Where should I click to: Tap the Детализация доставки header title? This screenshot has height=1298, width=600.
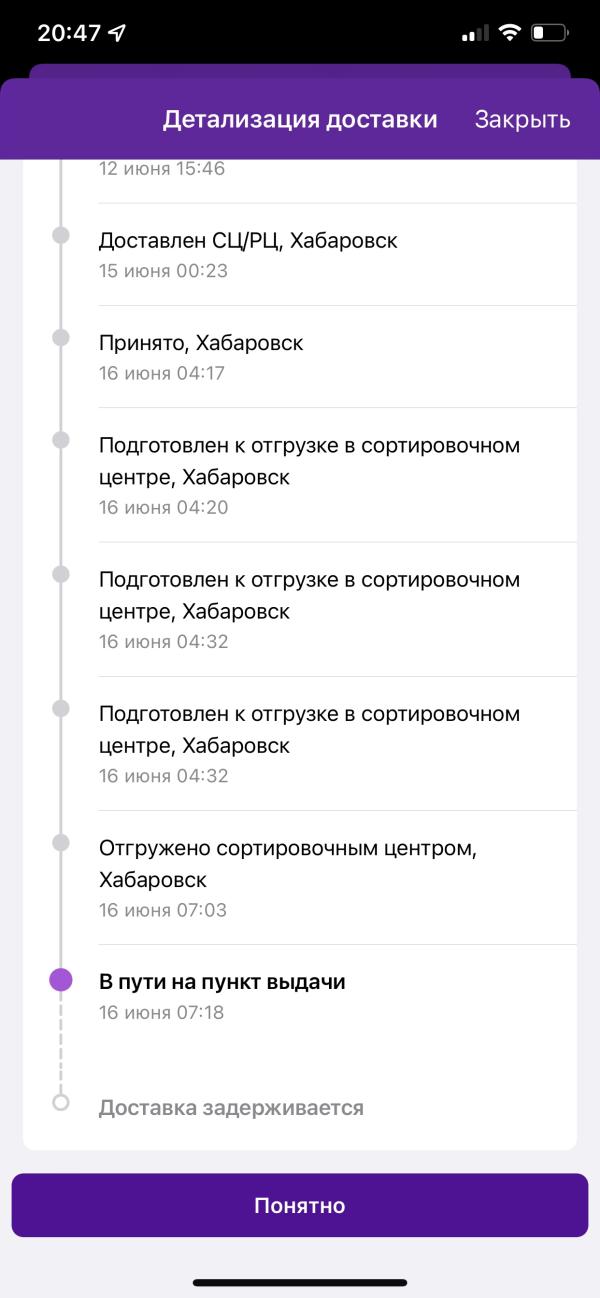click(x=300, y=120)
